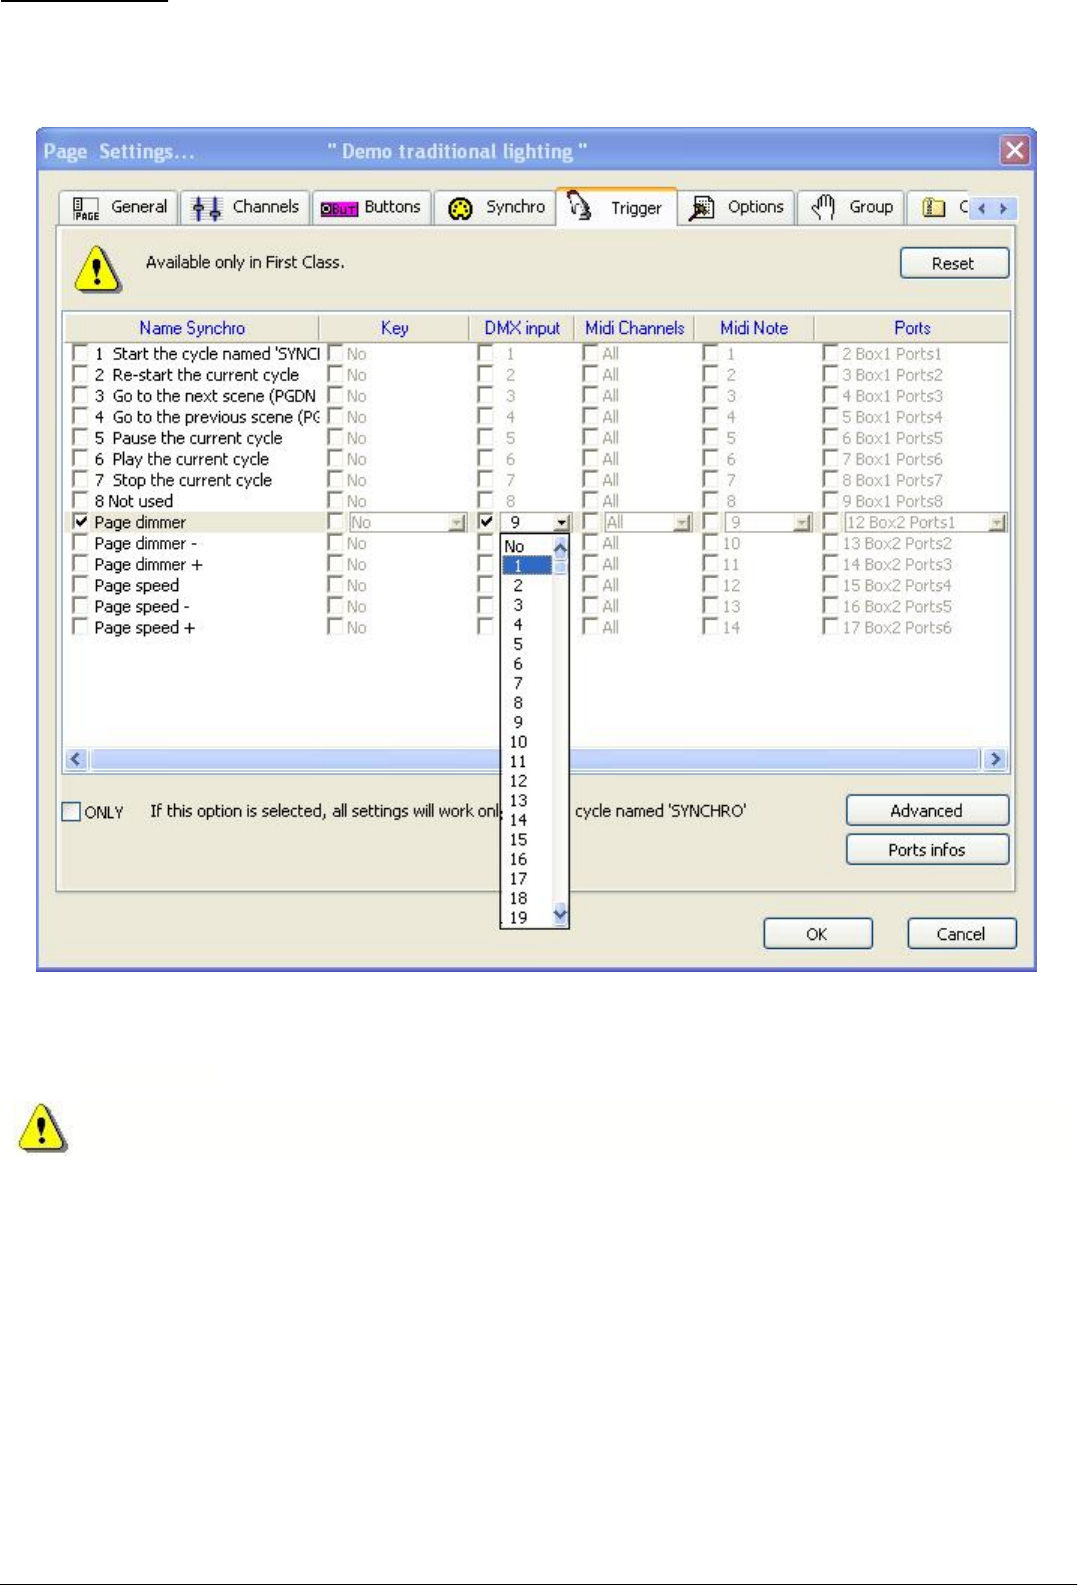Viewport: 1078px width, 1585px height.
Task: Check 'Pause the current cycle' row
Action: [80, 437]
